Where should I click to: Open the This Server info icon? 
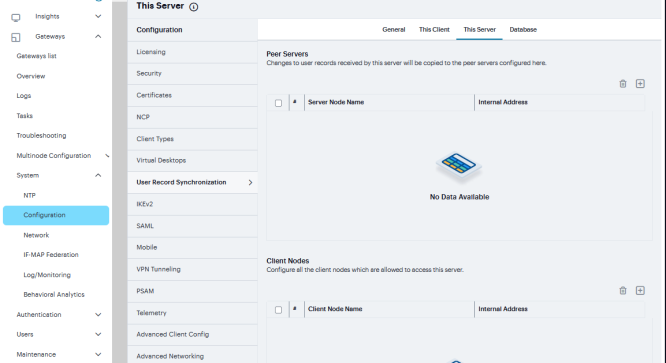coord(193,7)
